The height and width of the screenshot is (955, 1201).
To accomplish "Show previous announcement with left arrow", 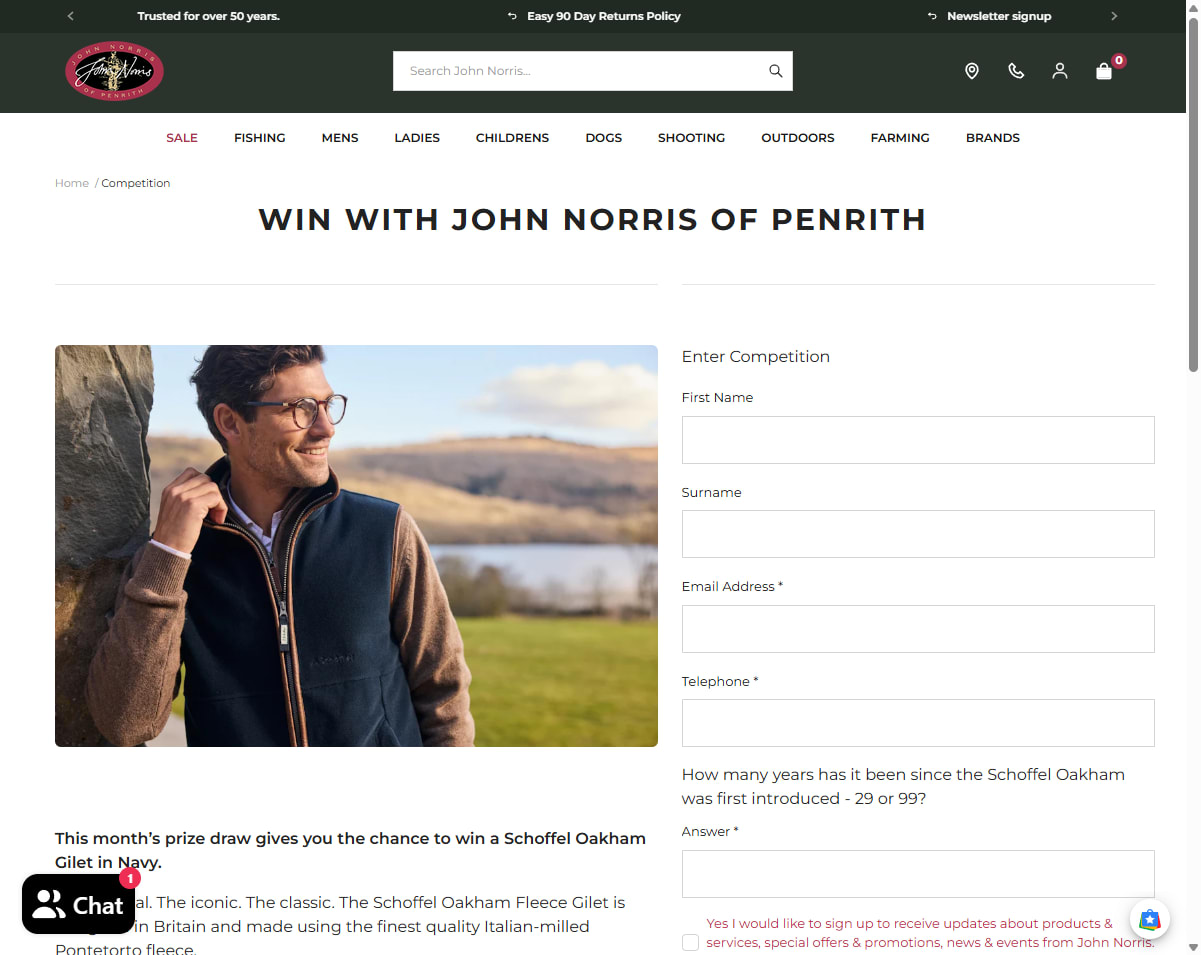I will (70, 16).
